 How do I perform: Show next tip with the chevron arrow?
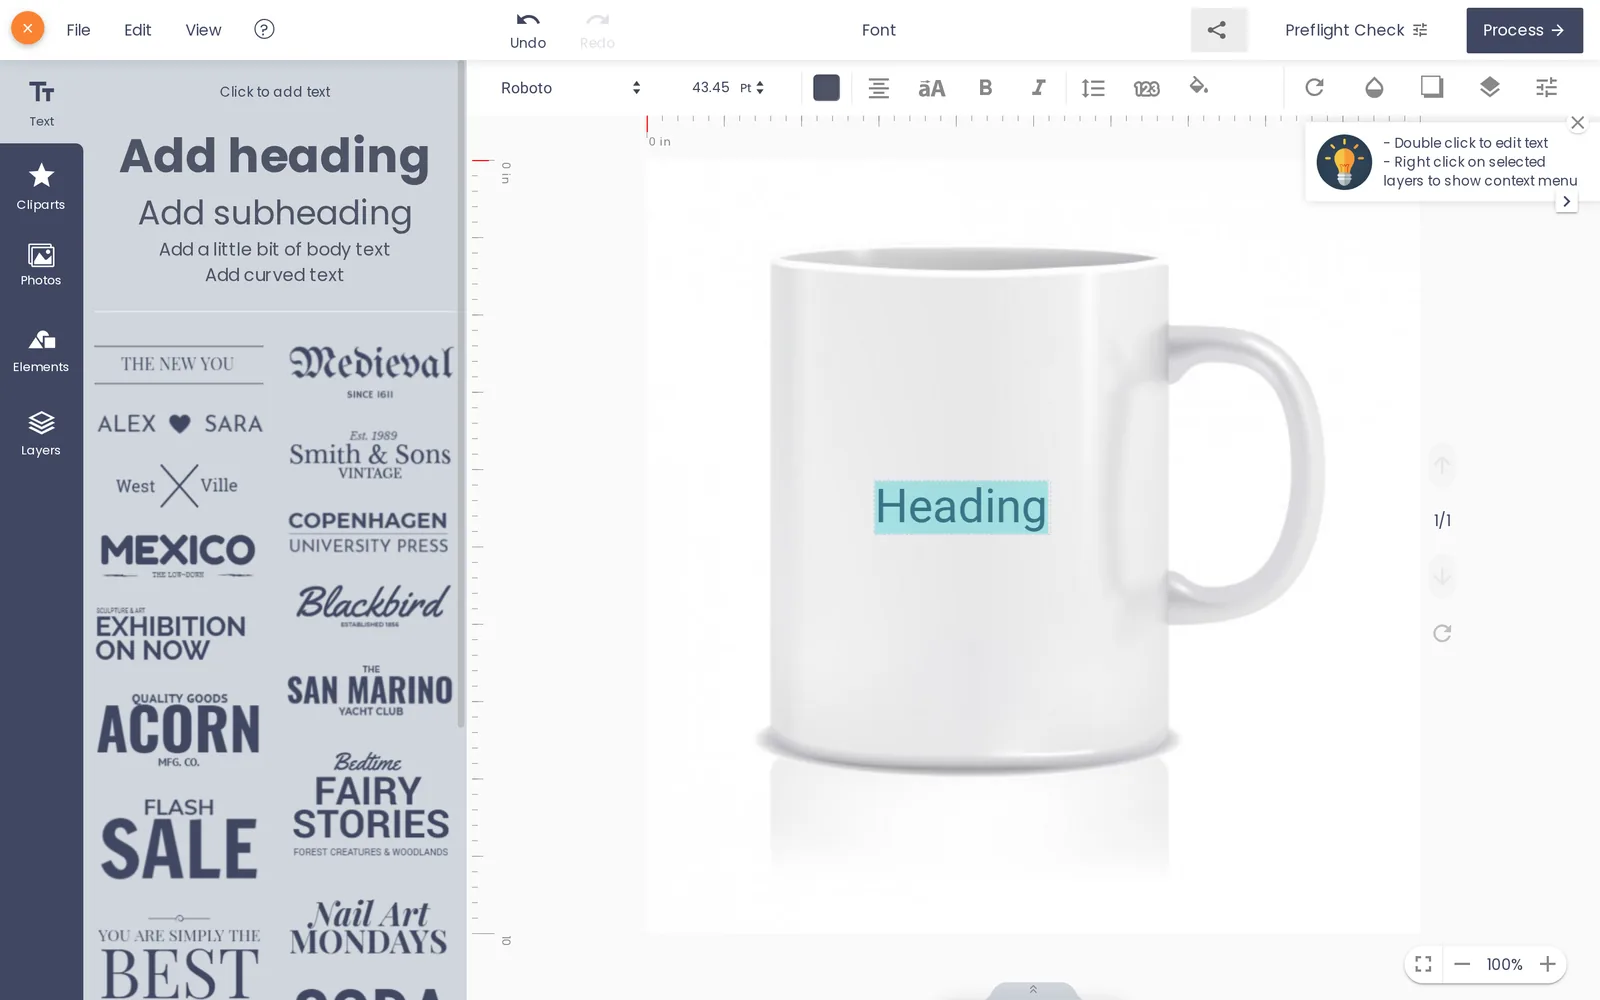1566,201
